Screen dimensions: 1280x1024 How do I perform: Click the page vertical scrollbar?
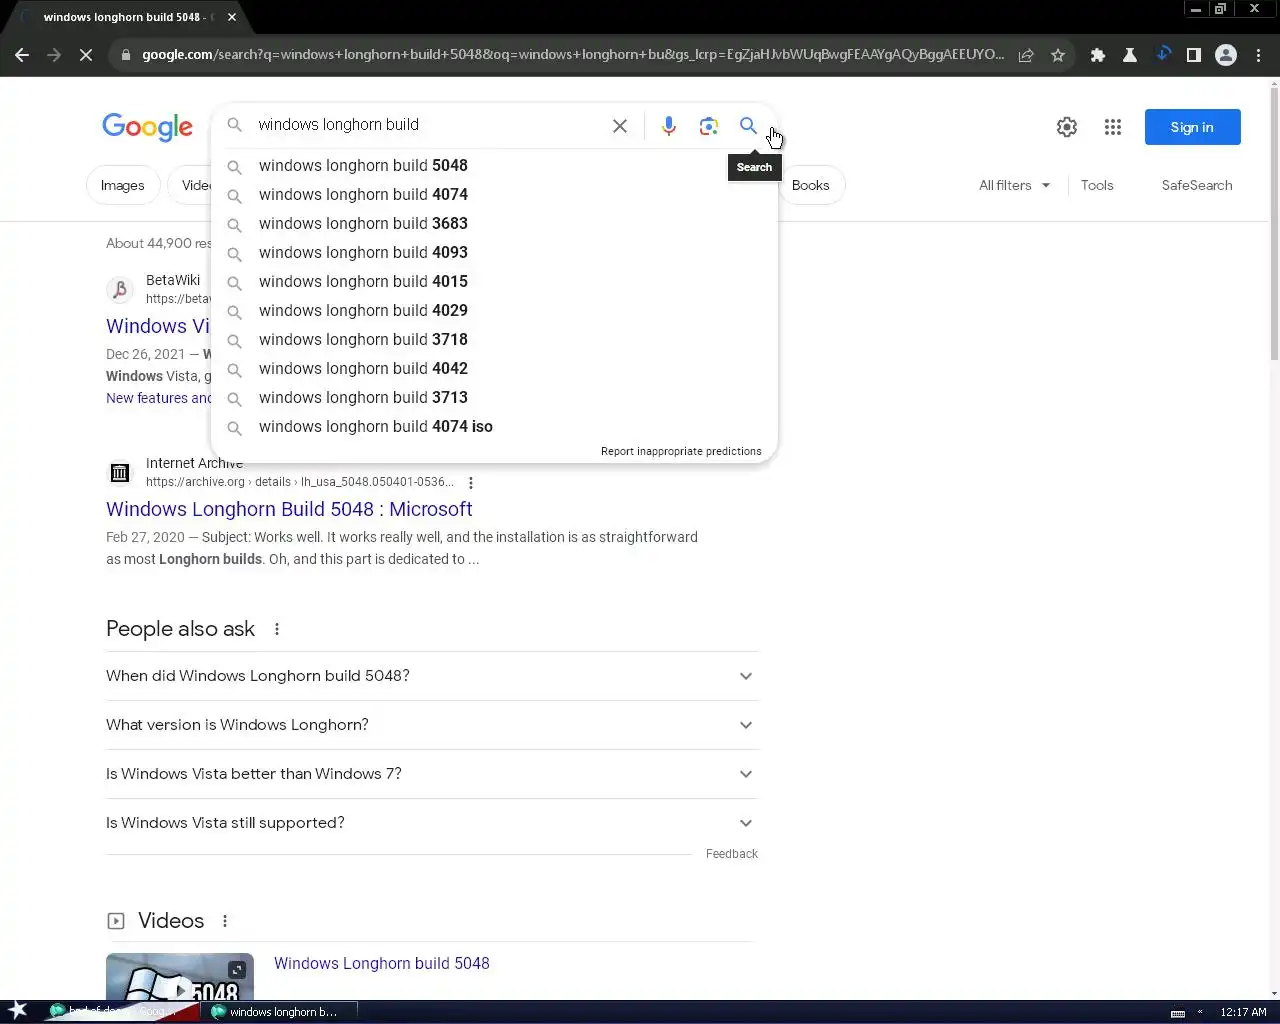click(x=1274, y=225)
